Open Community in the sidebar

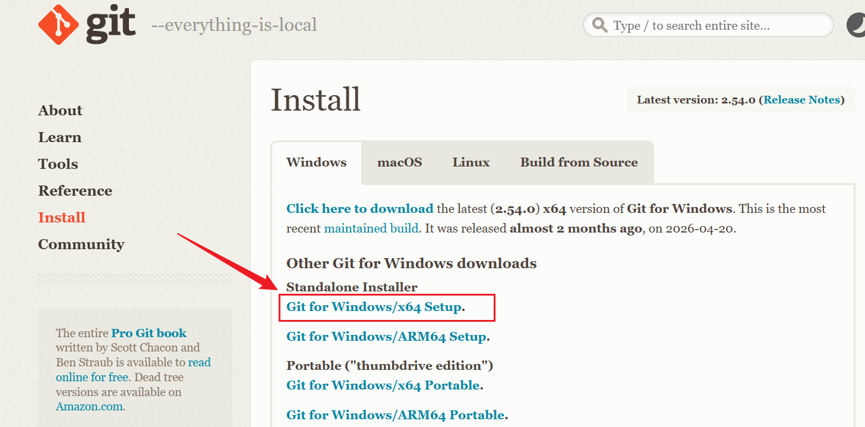tap(81, 244)
